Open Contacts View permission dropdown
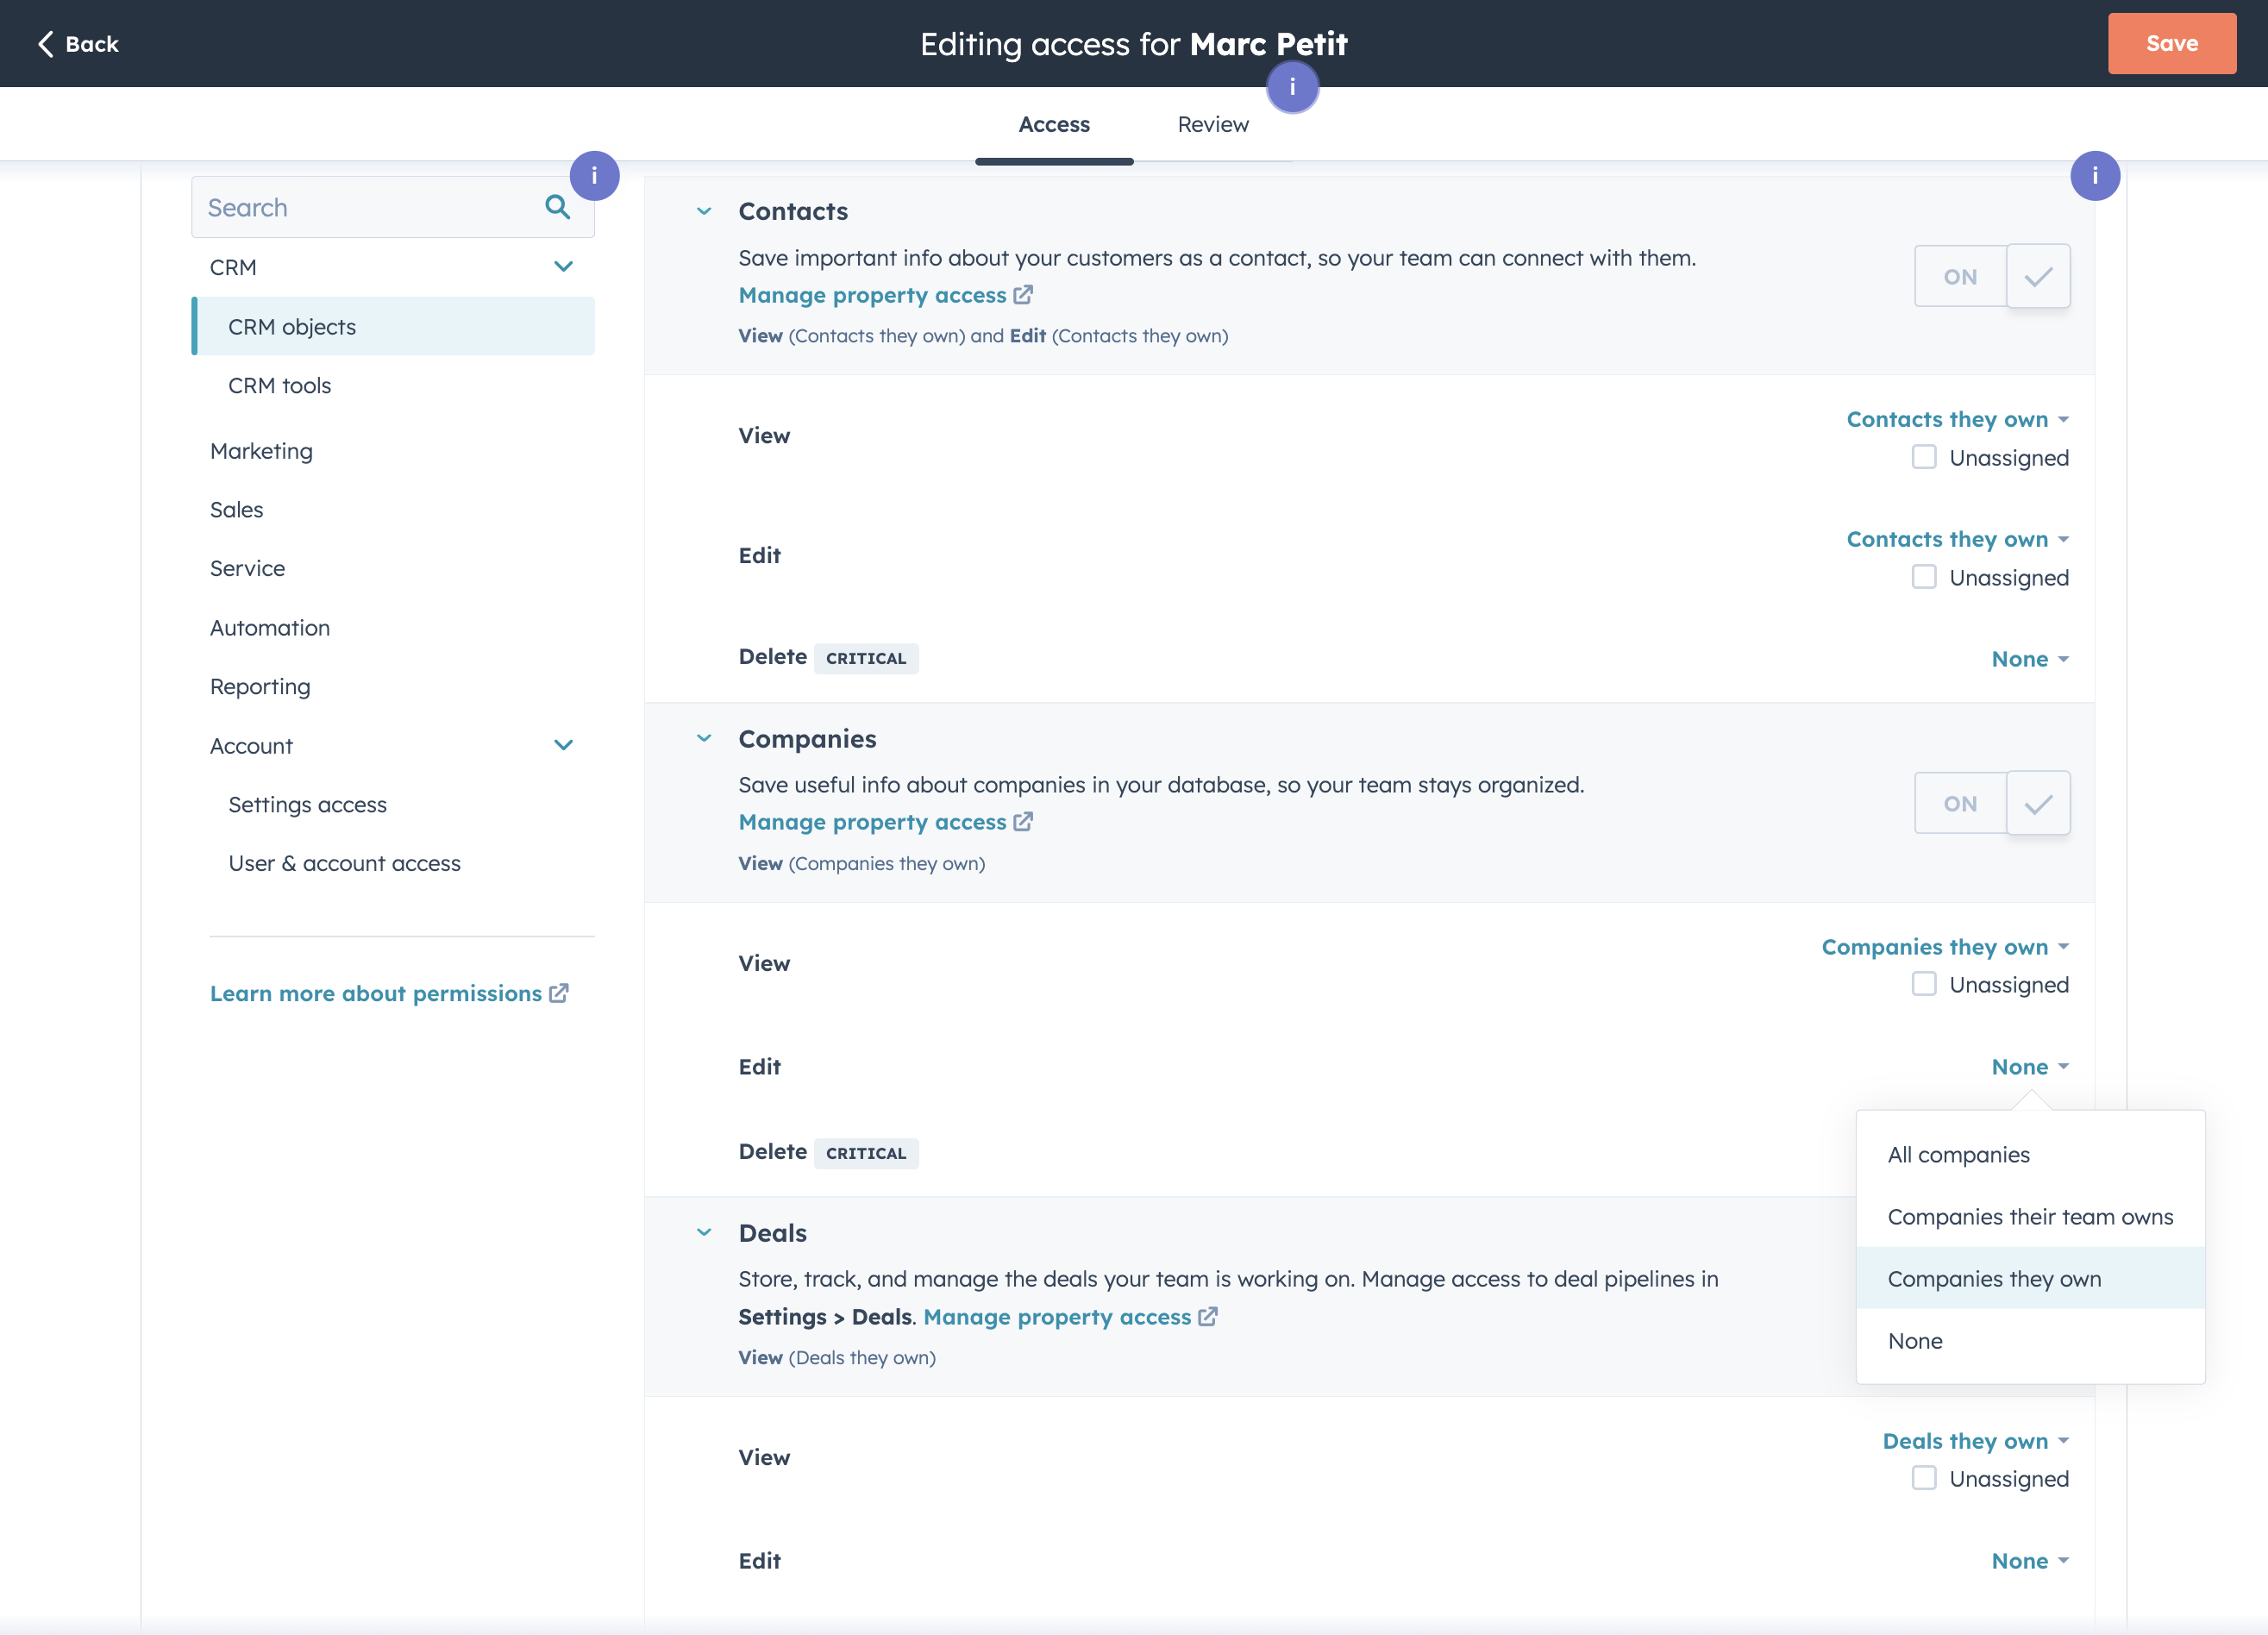2268x1635 pixels. coord(1957,419)
